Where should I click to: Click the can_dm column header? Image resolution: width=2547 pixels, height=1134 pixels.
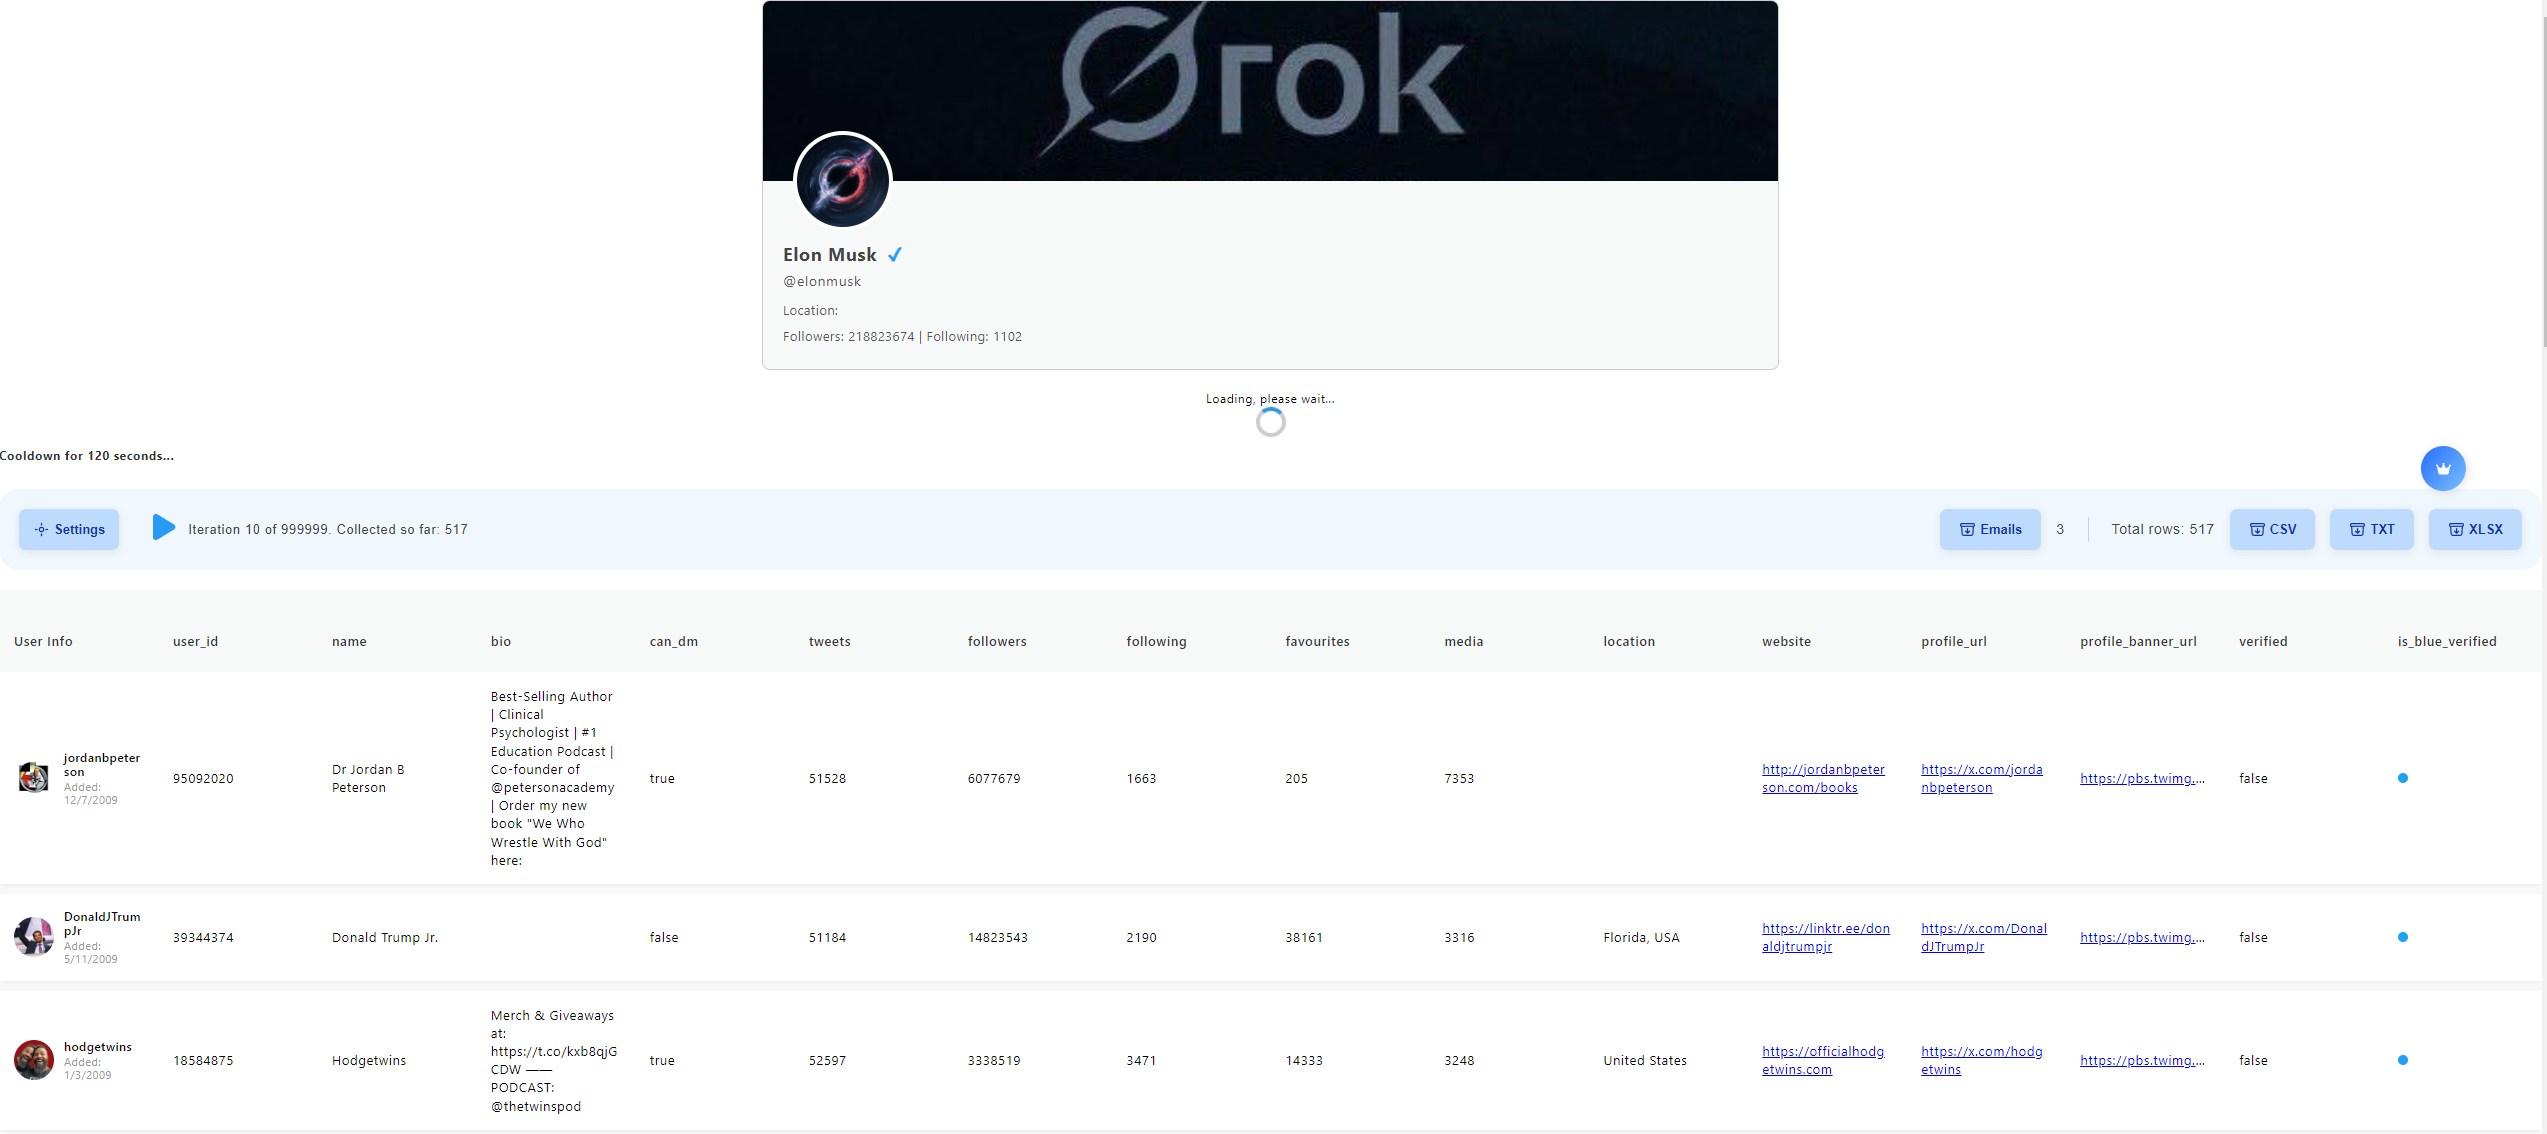[673, 642]
